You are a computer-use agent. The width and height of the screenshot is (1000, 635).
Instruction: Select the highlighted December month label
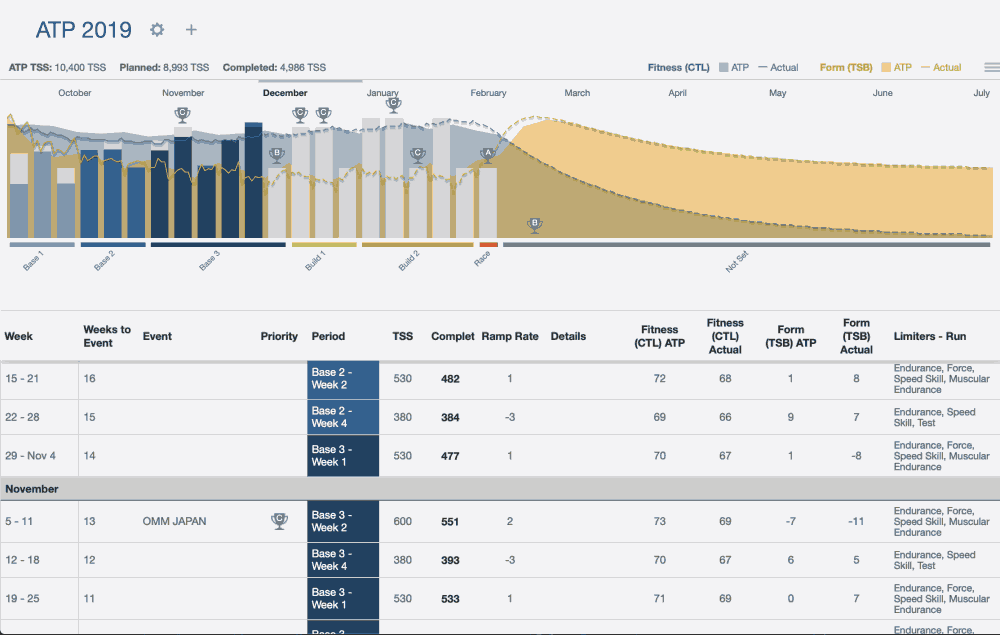(x=285, y=92)
